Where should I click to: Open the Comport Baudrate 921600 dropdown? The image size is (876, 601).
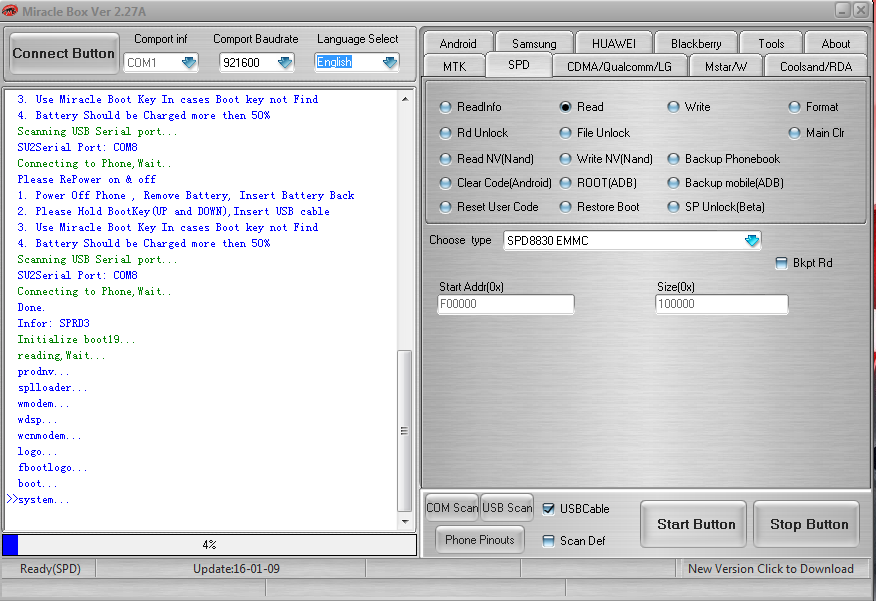[285, 62]
